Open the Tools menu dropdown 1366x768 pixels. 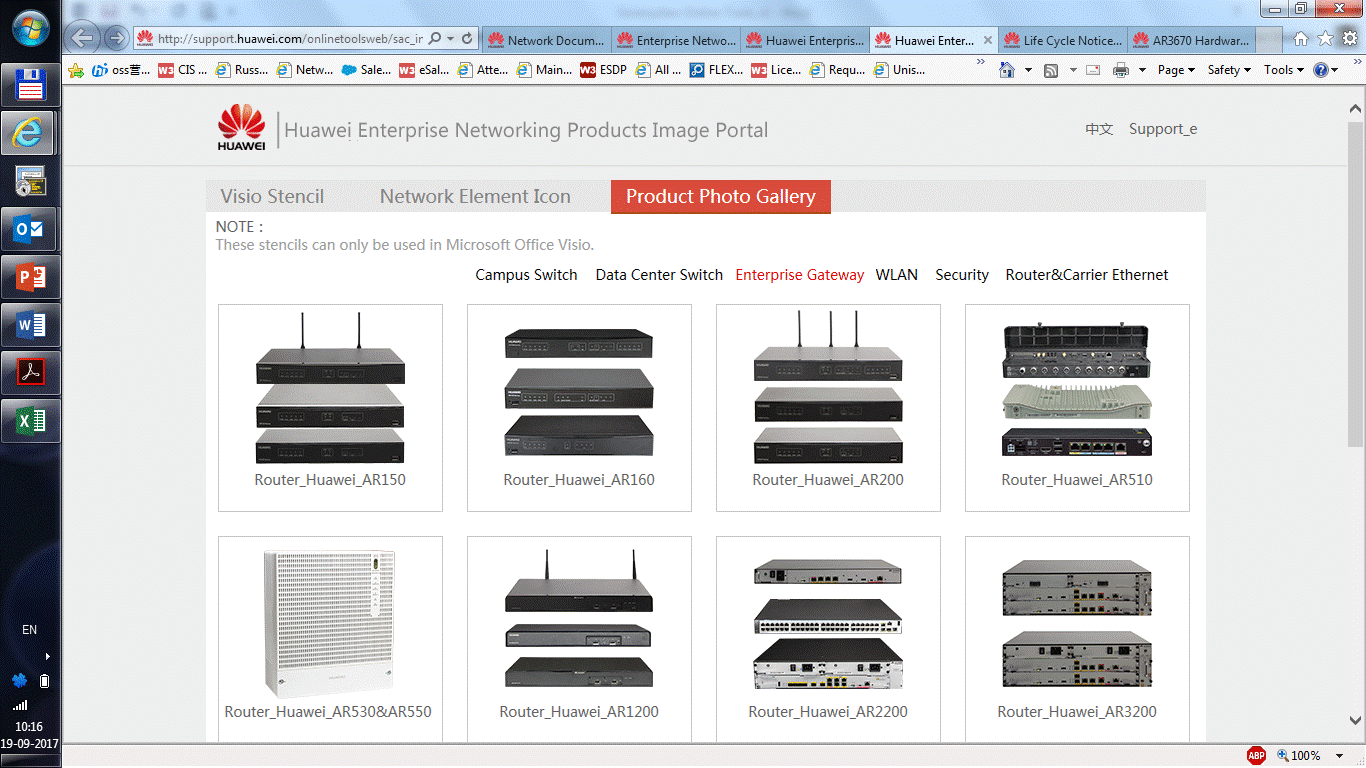[x=1284, y=70]
